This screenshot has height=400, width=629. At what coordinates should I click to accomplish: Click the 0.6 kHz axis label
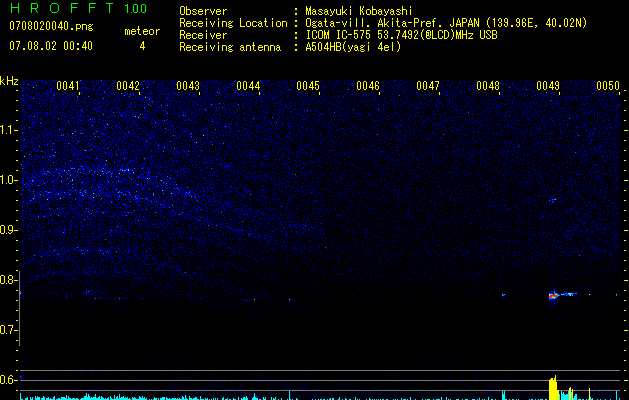[x=8, y=380]
